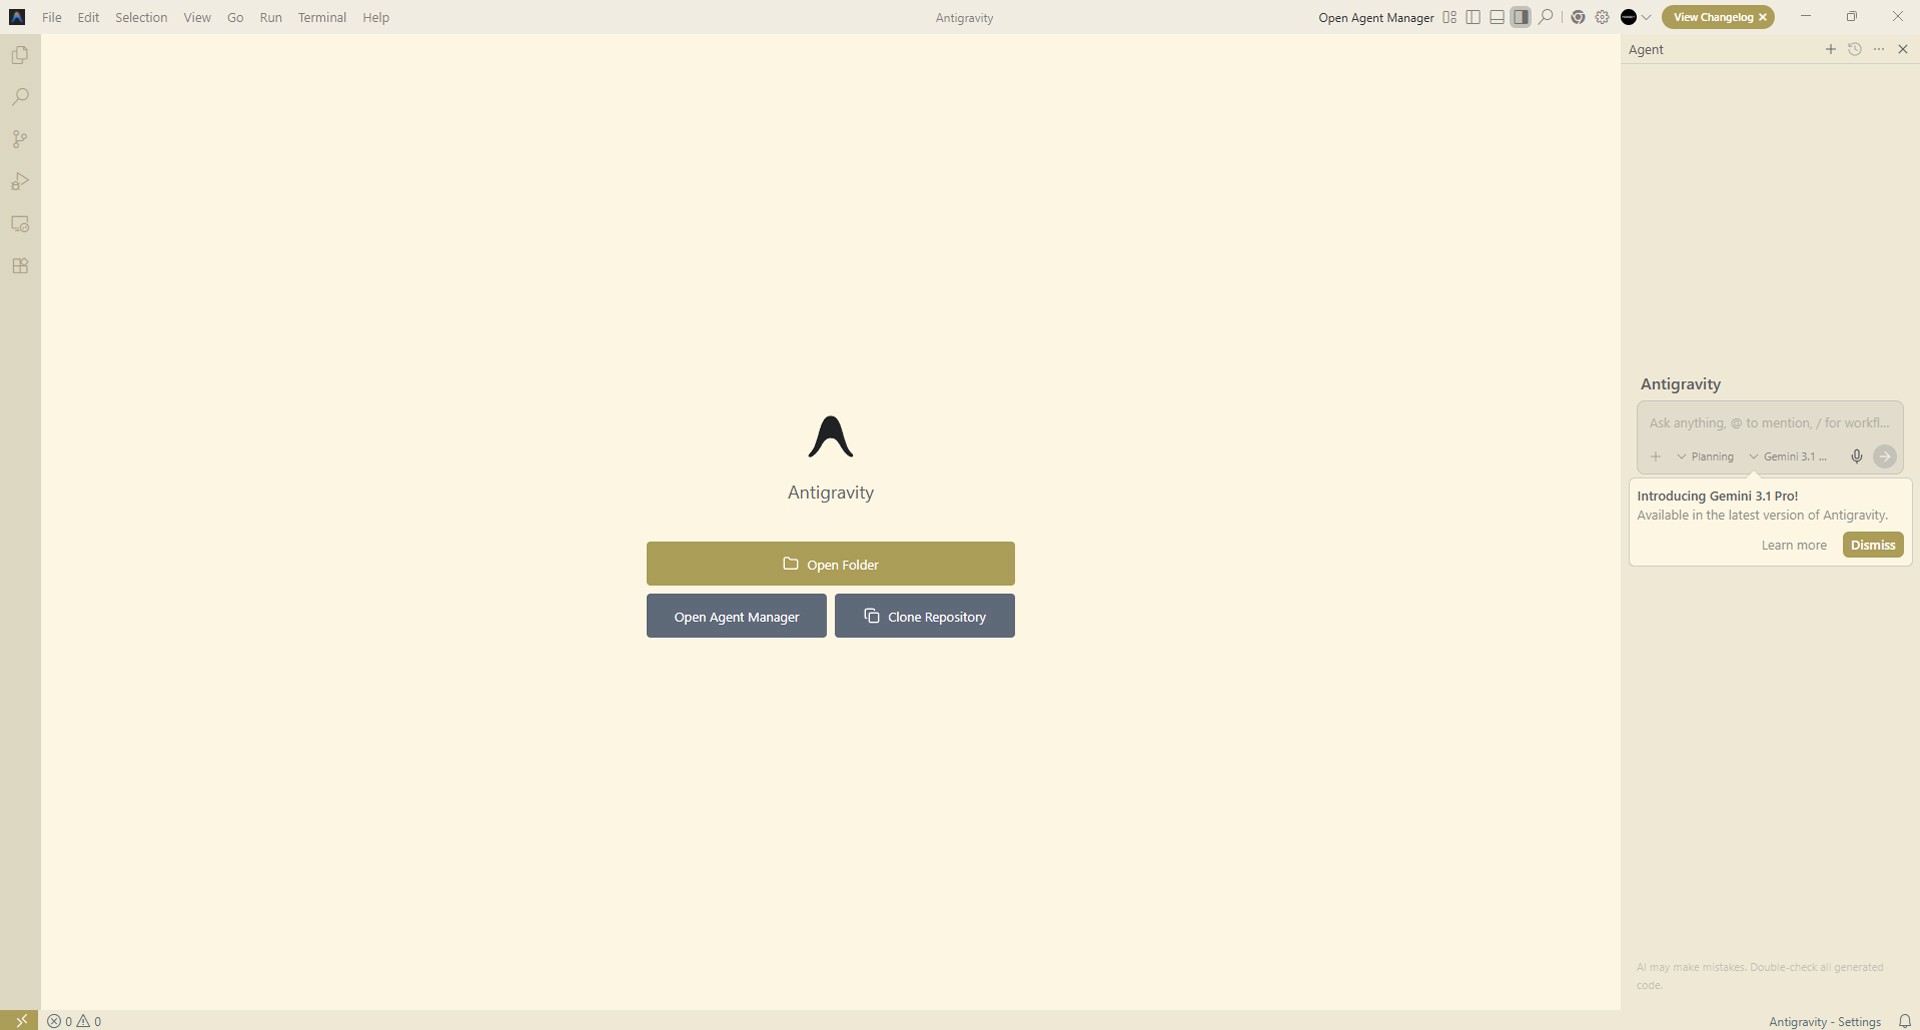Dismiss the View Changelog pill with X

[1763, 17]
